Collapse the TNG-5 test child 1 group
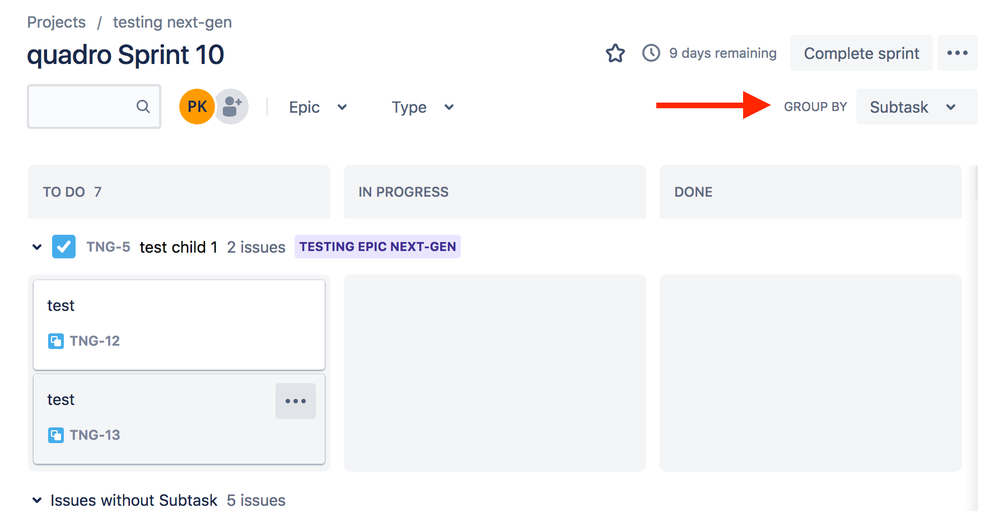 pyautogui.click(x=37, y=247)
